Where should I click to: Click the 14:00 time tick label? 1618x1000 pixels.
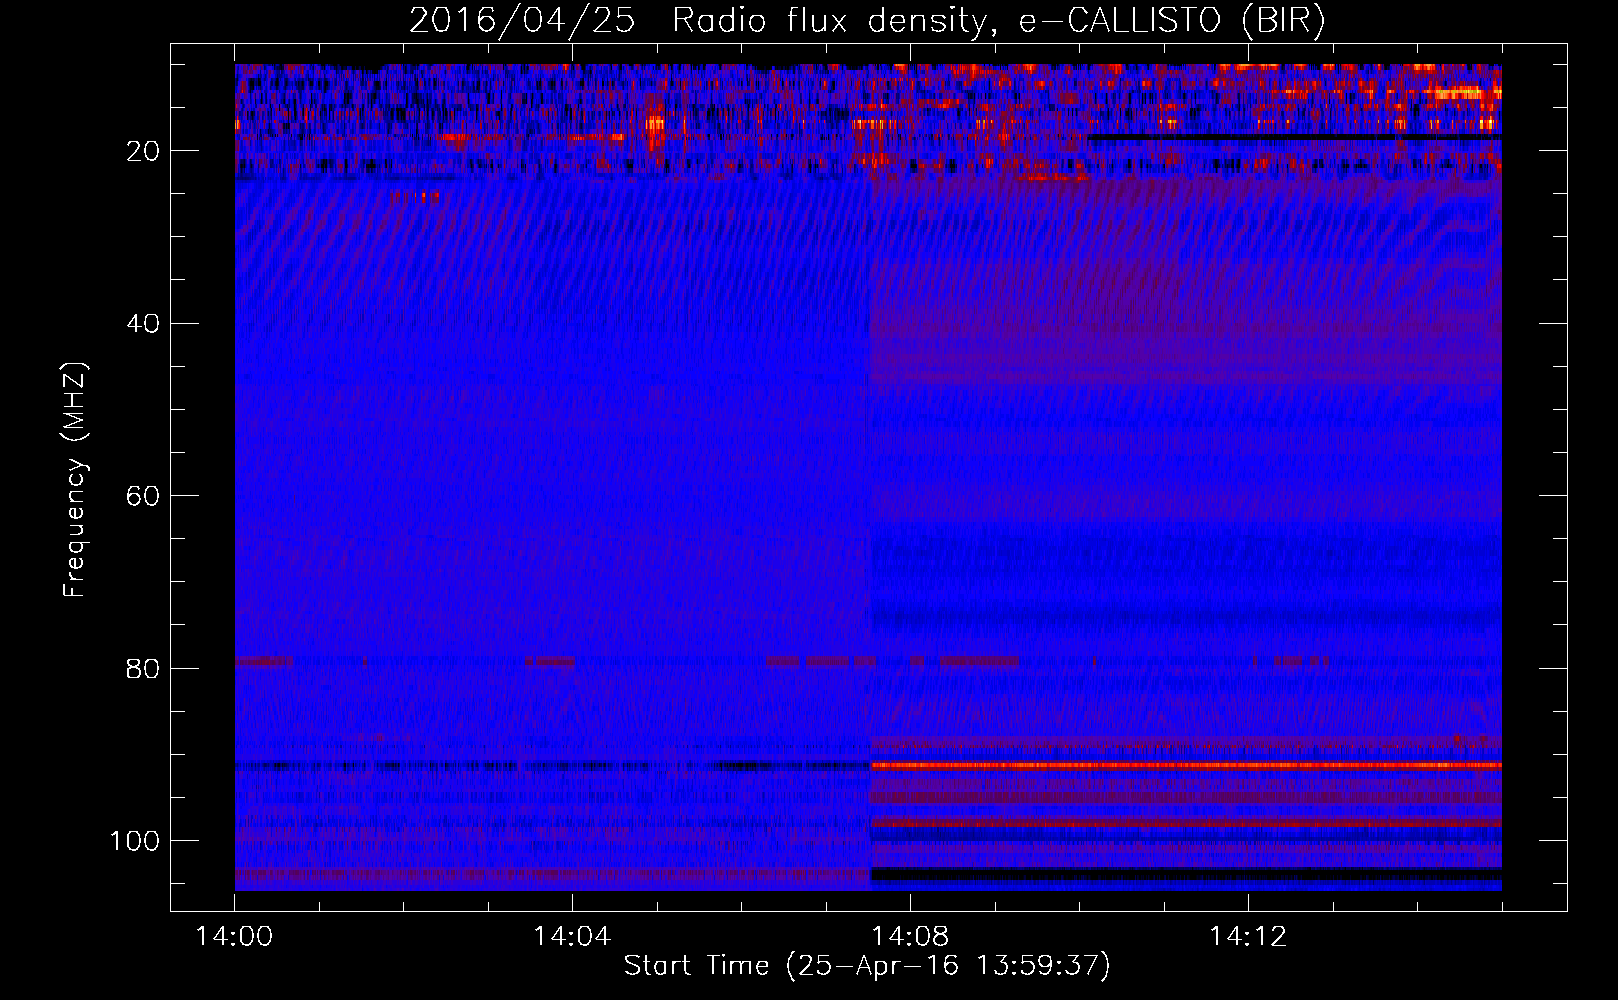tap(234, 936)
